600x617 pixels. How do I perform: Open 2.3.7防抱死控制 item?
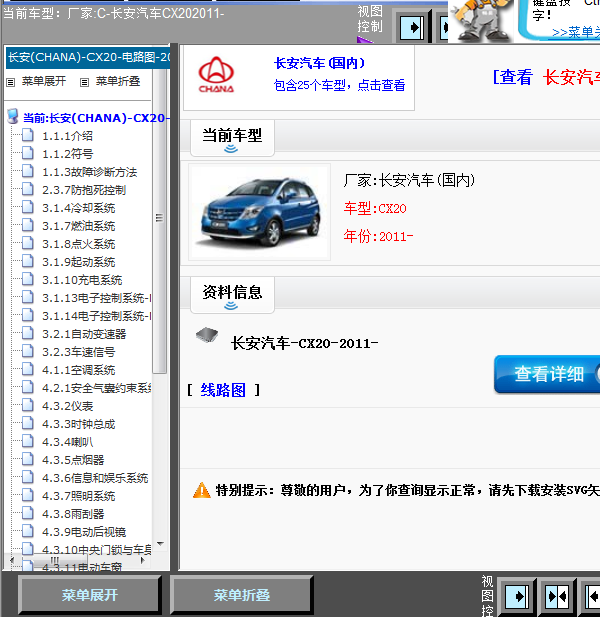(84, 190)
